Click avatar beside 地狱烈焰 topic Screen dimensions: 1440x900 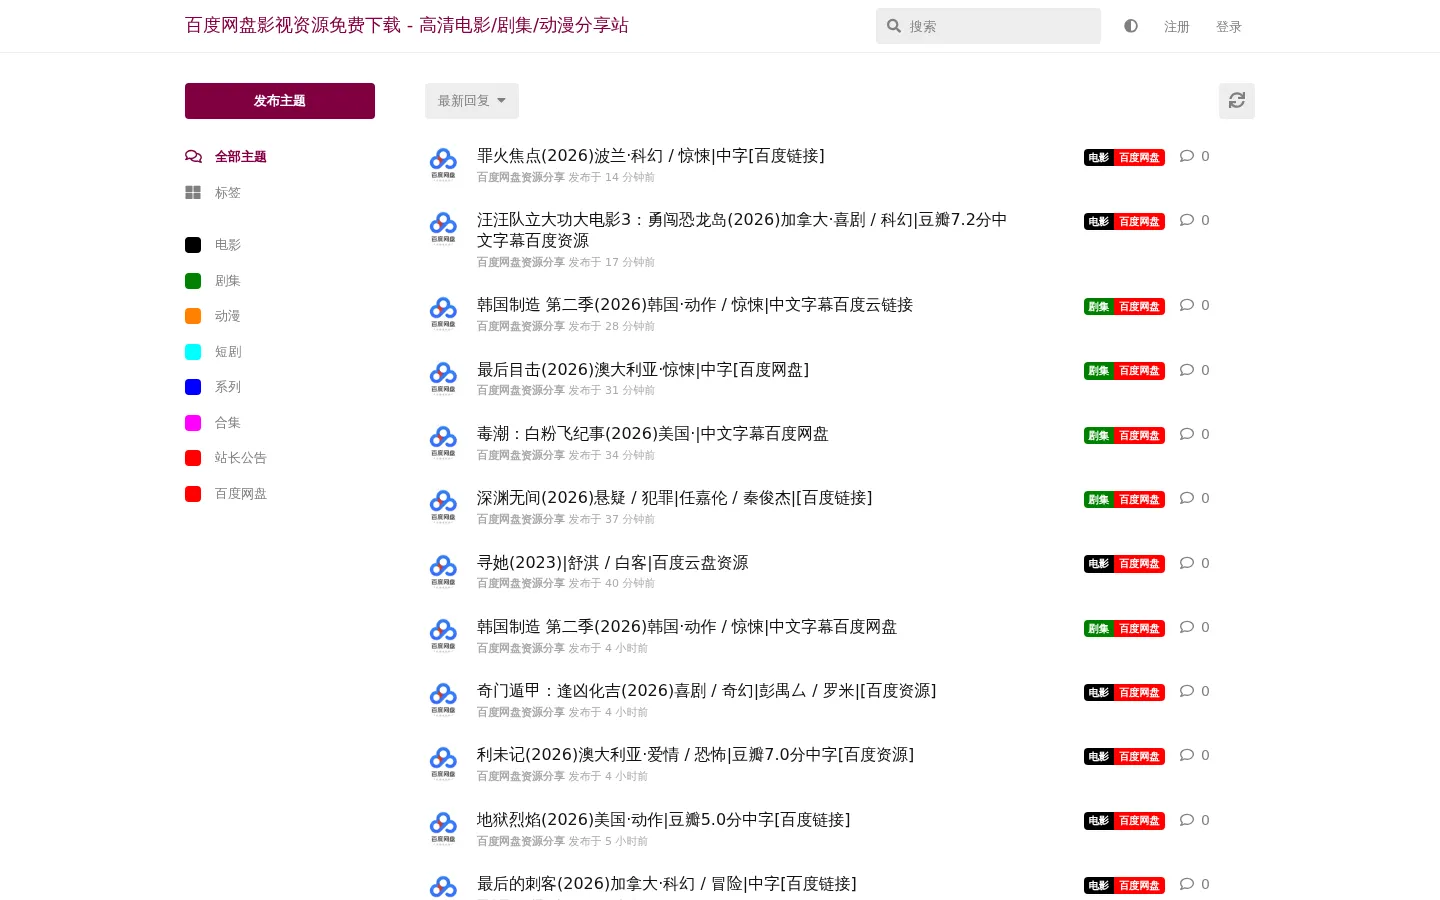[x=443, y=828]
